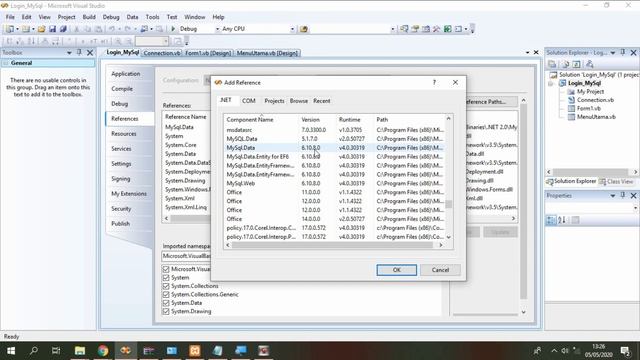Click the help question mark in Add Reference

click(x=434, y=82)
